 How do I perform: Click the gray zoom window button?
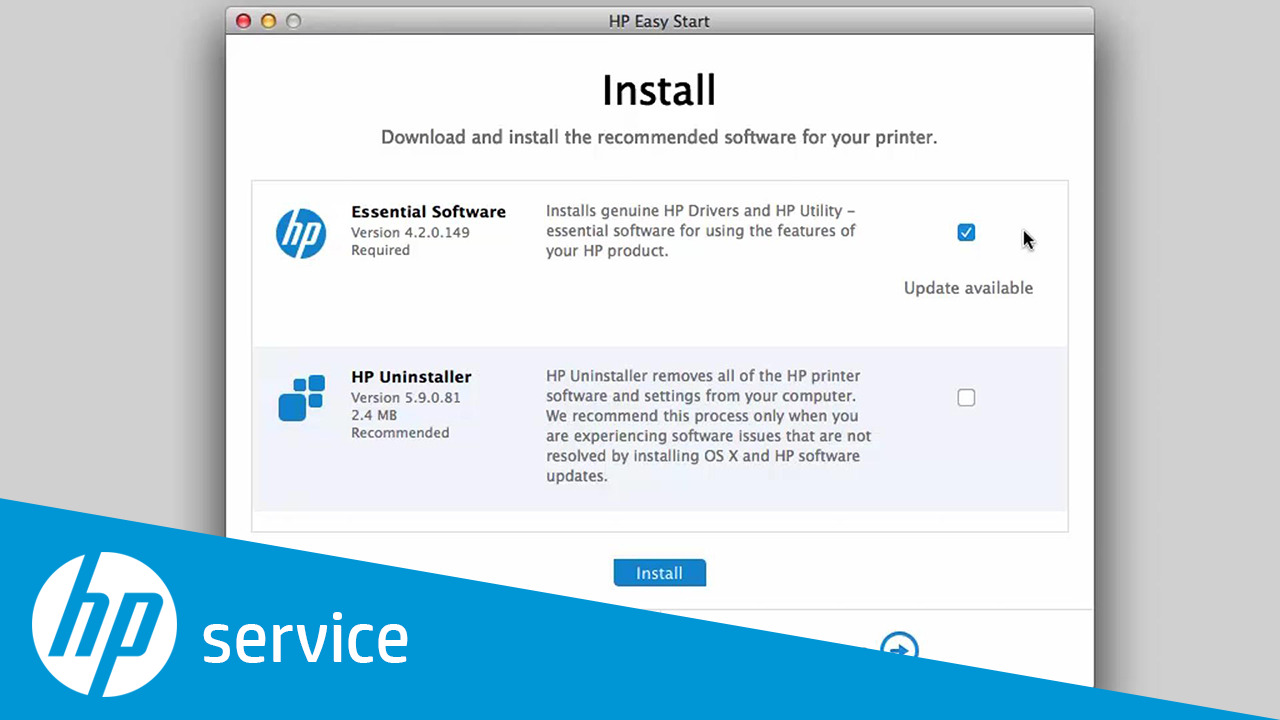293,21
